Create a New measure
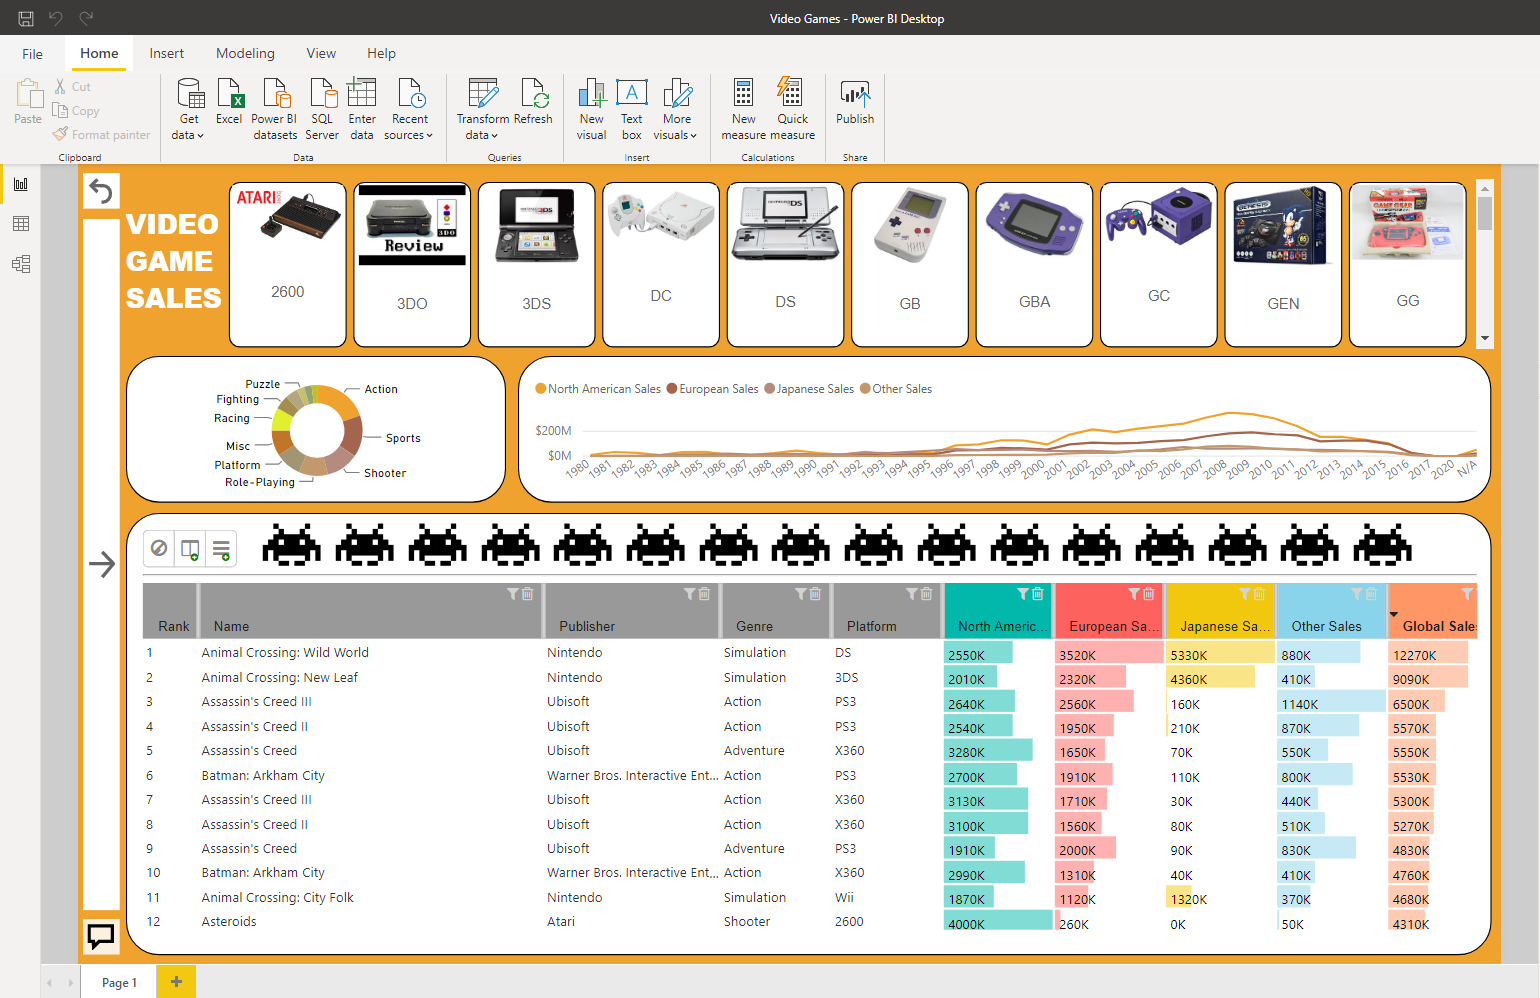Screen dimensions: 1540x998 pyautogui.click(x=744, y=109)
